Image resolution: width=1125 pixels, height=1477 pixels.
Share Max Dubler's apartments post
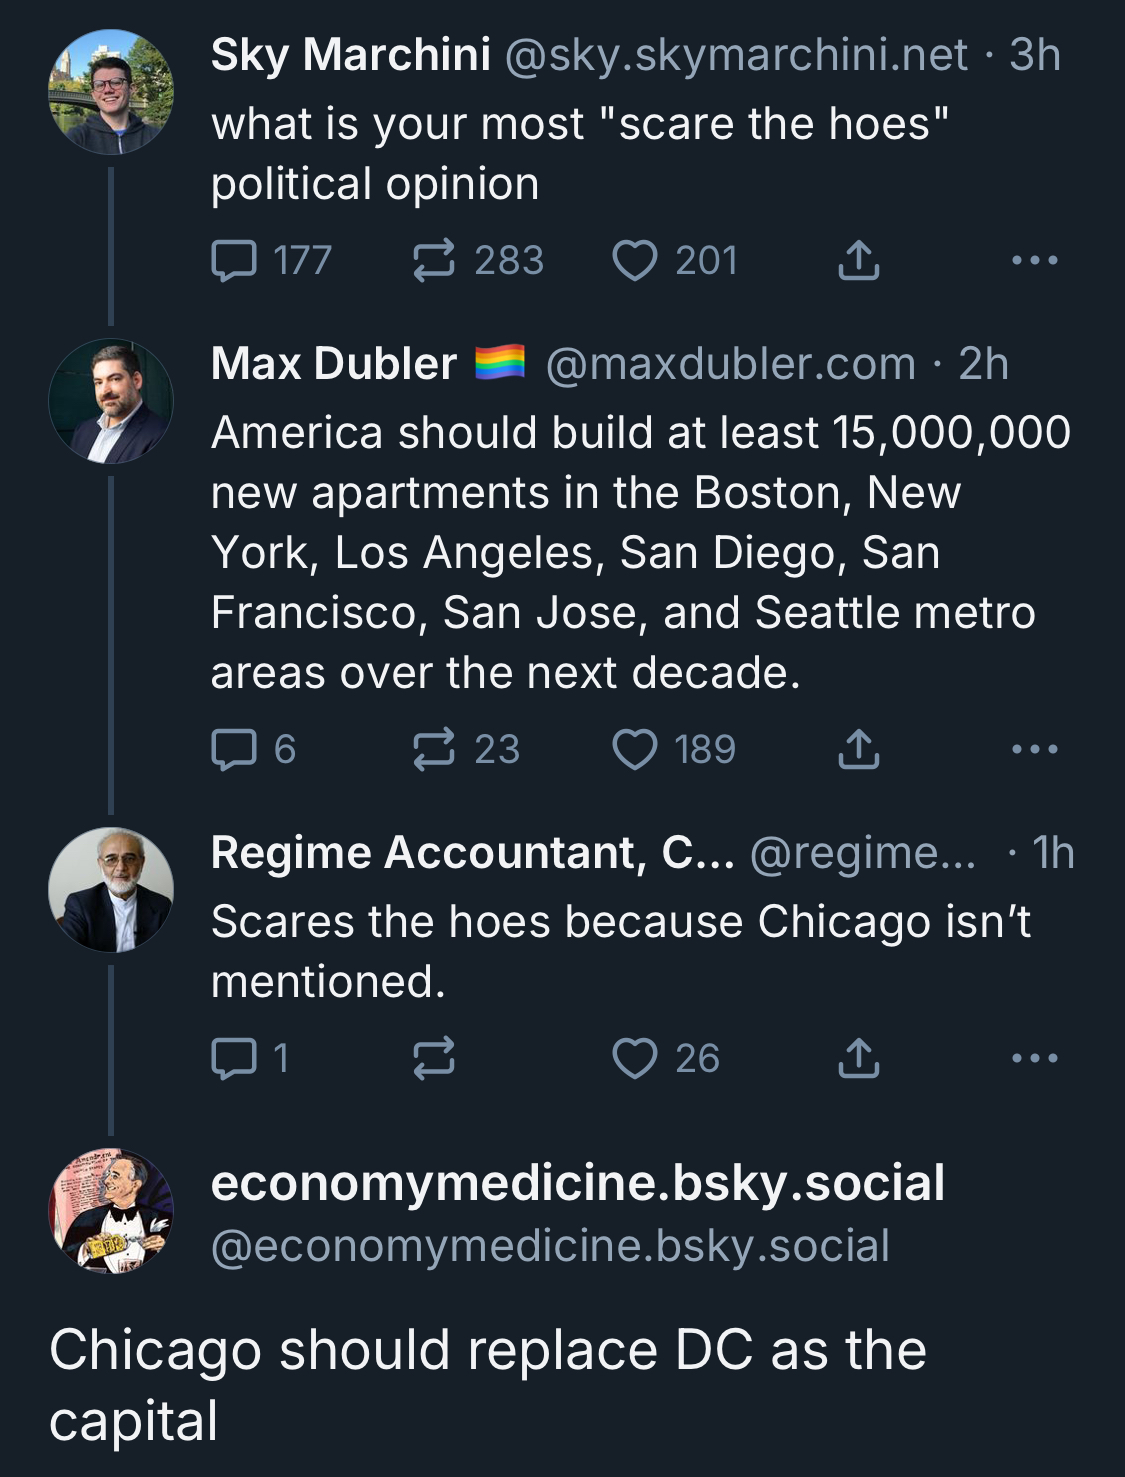pyautogui.click(x=858, y=749)
